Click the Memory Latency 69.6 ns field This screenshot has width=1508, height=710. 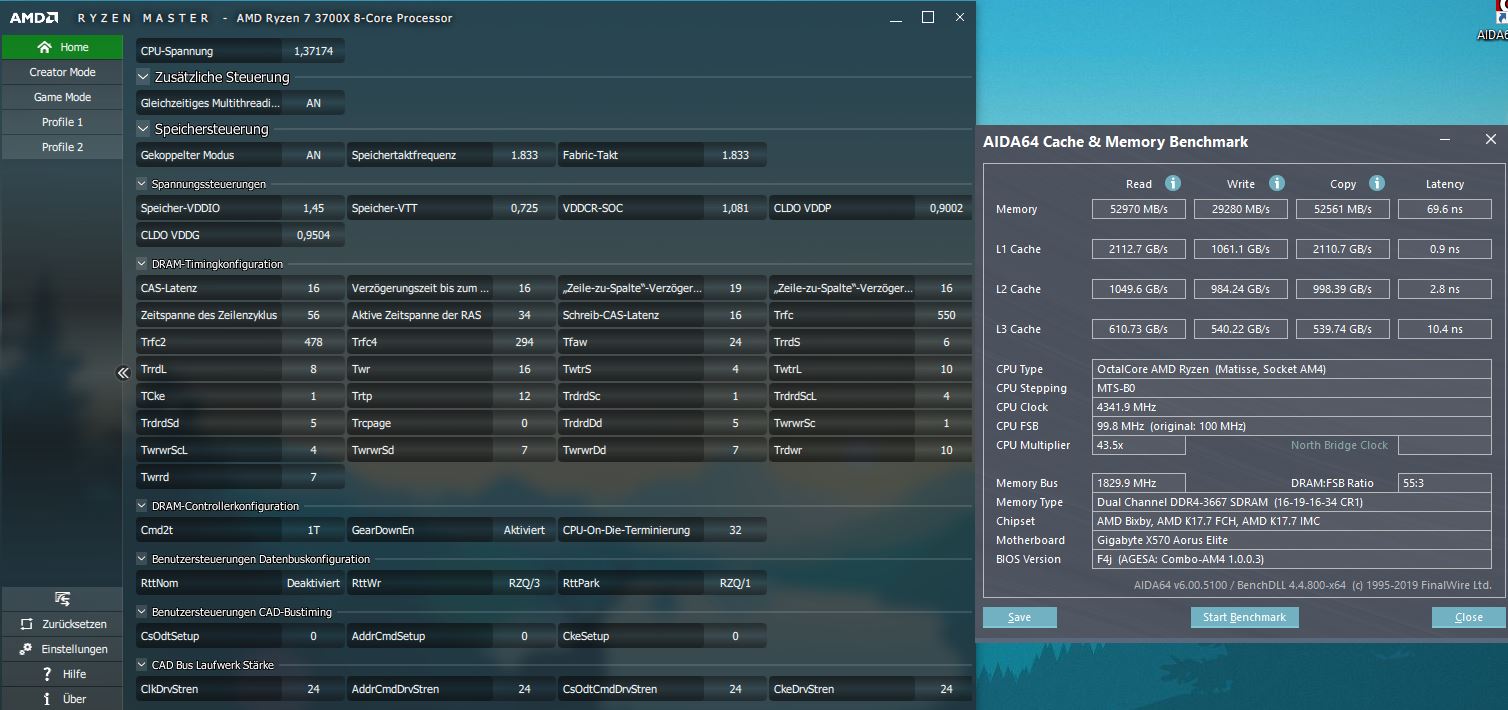pos(1445,209)
